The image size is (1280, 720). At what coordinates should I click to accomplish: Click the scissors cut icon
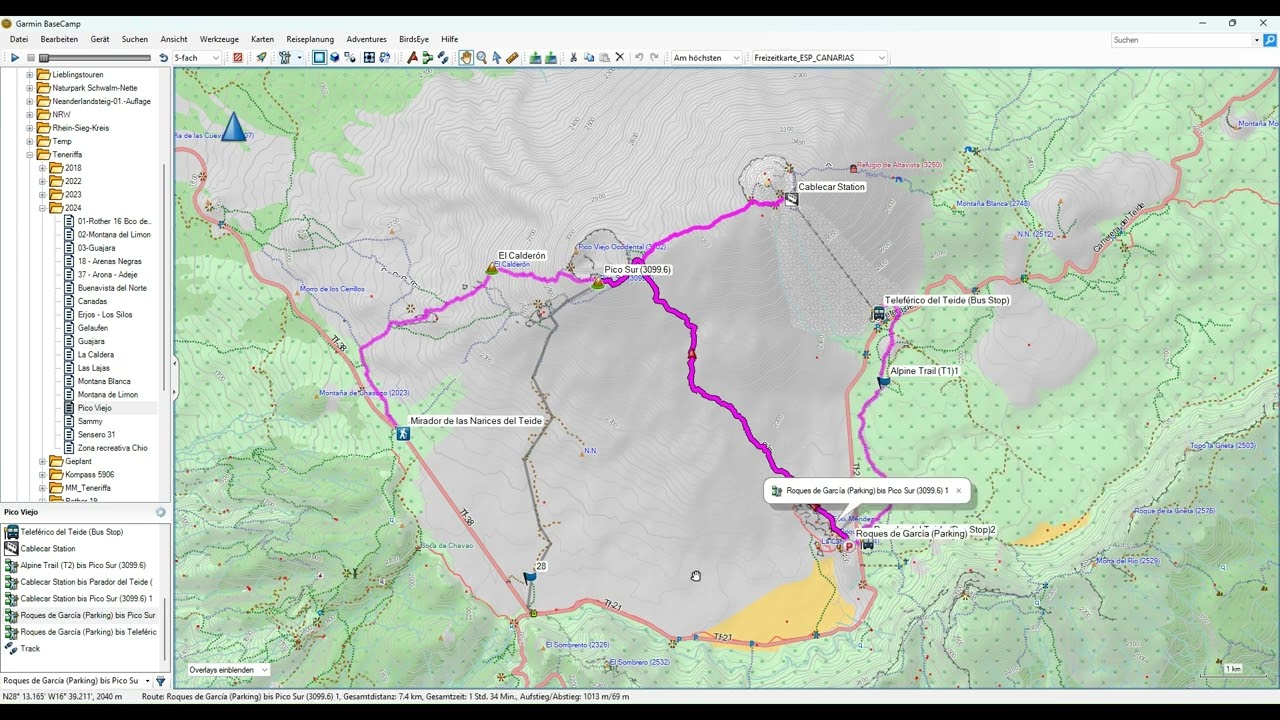(573, 58)
